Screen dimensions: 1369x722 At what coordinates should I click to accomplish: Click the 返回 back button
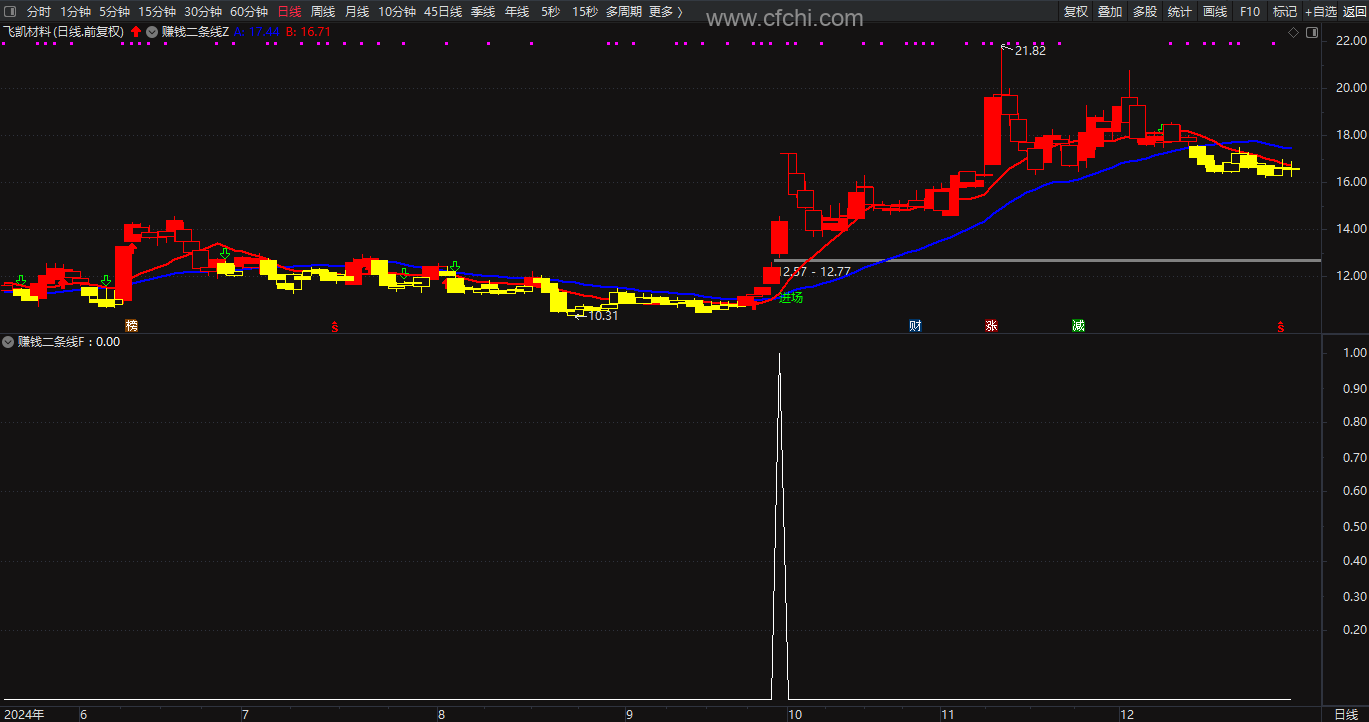click(x=1353, y=12)
